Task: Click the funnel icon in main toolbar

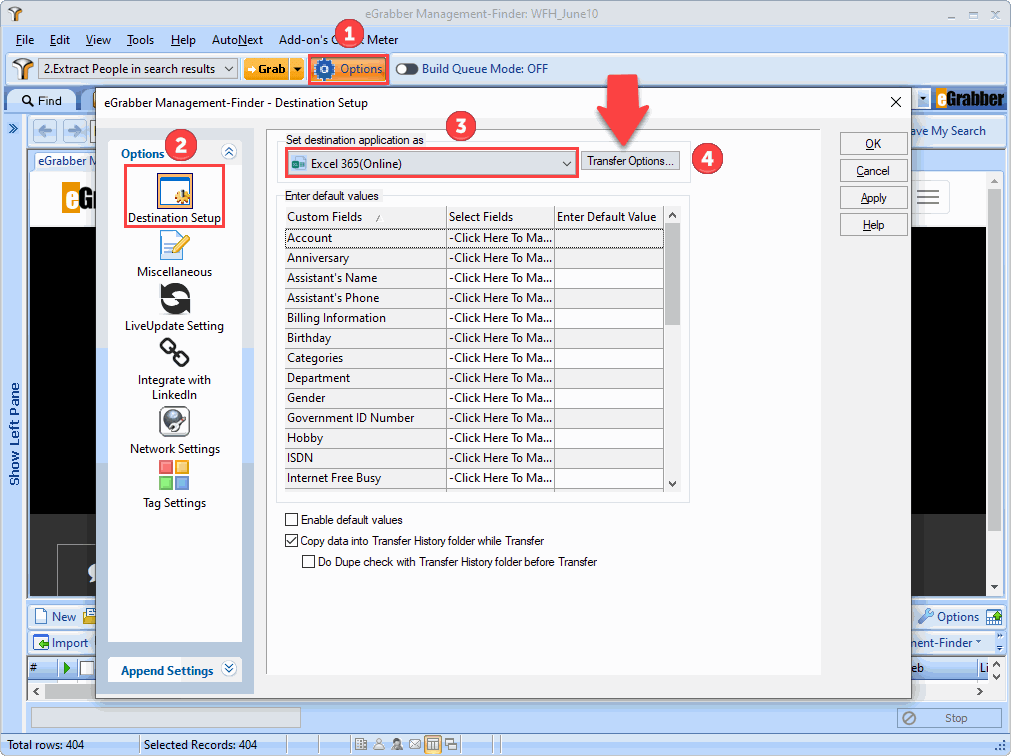Action: (x=23, y=69)
